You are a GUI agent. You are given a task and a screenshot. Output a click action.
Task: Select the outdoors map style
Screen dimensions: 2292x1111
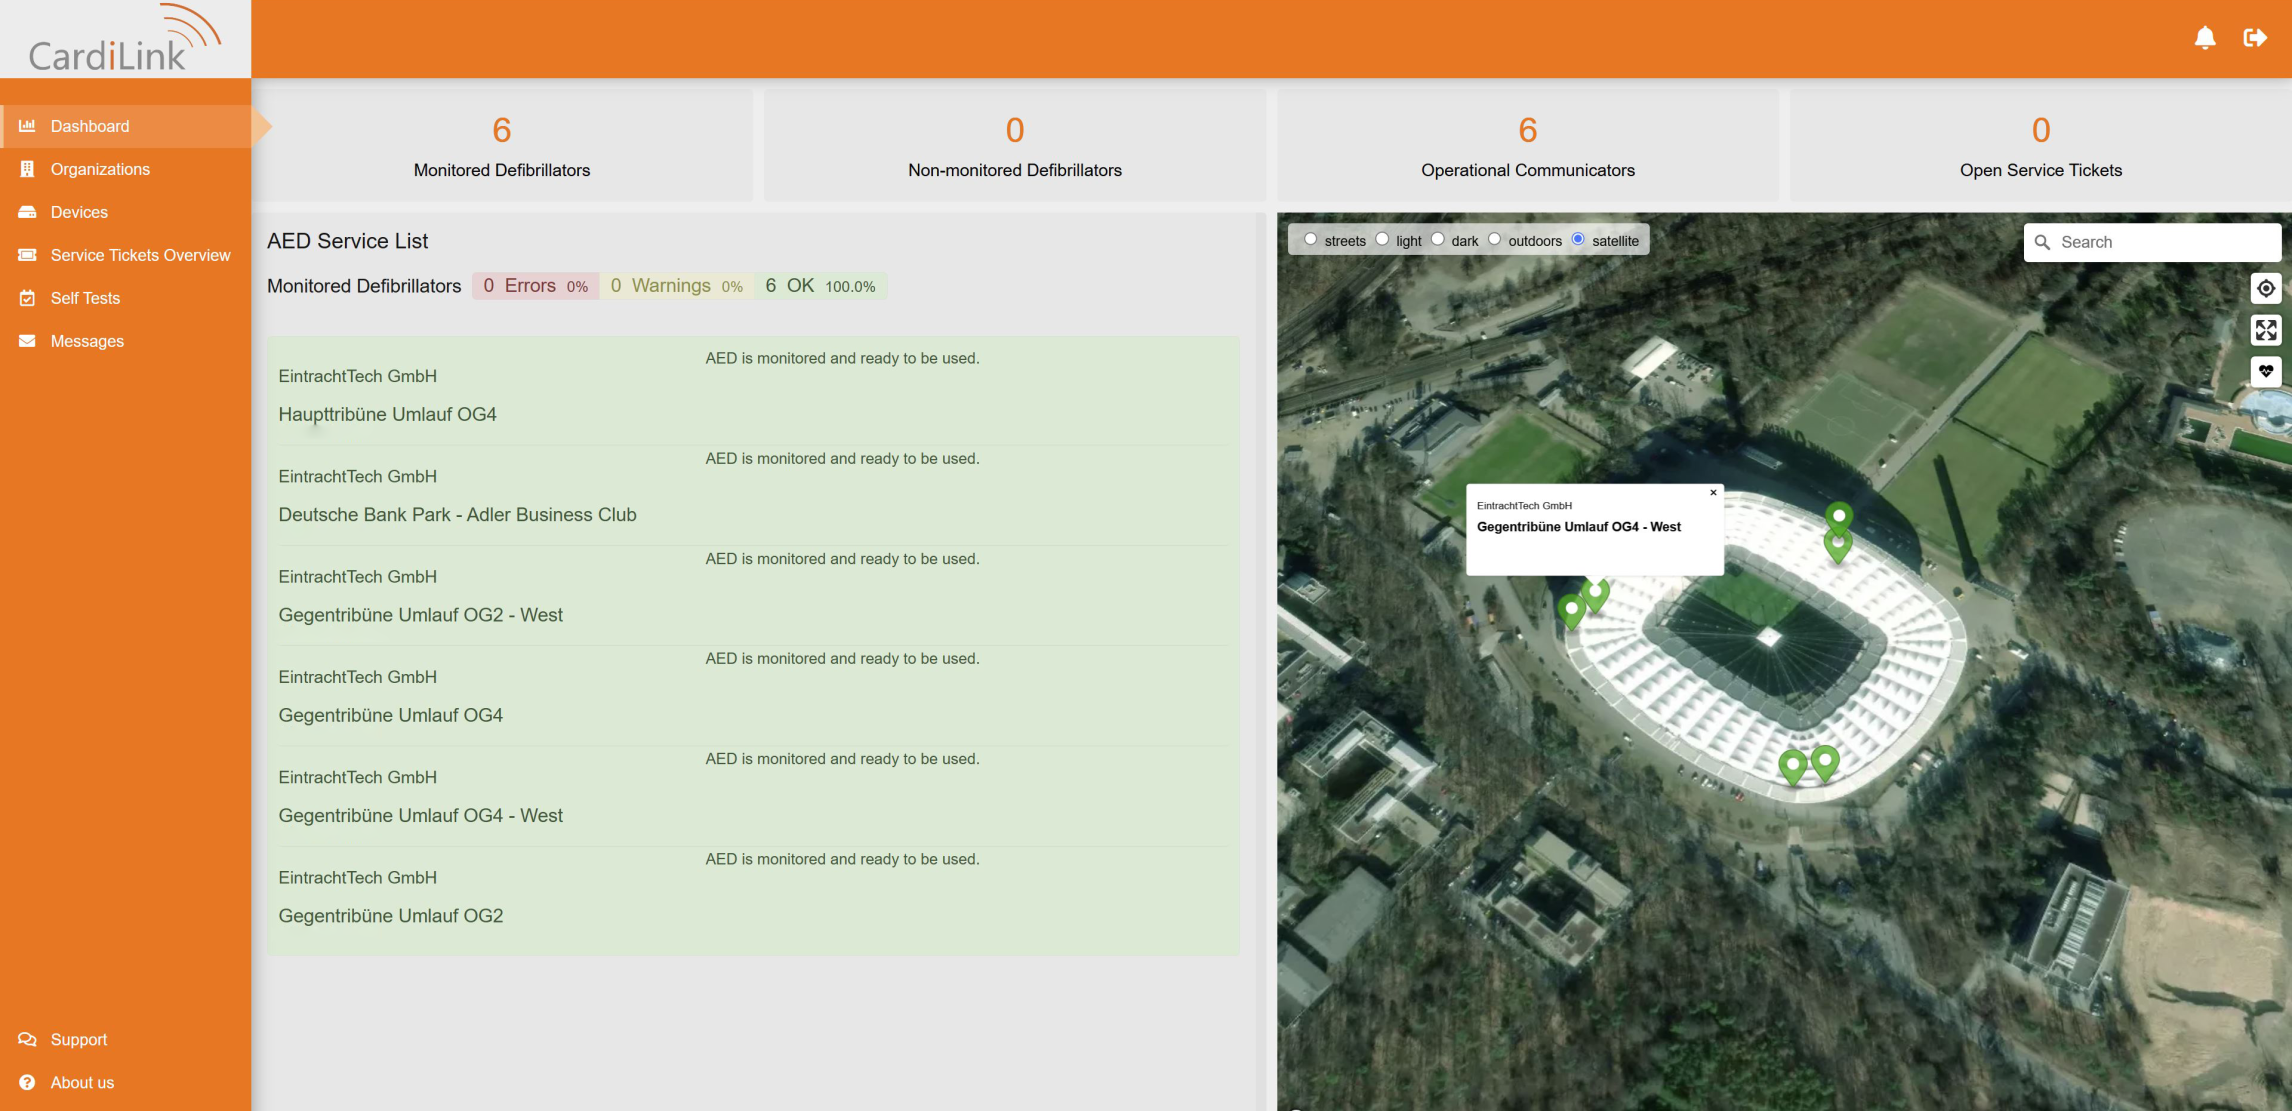click(1494, 239)
